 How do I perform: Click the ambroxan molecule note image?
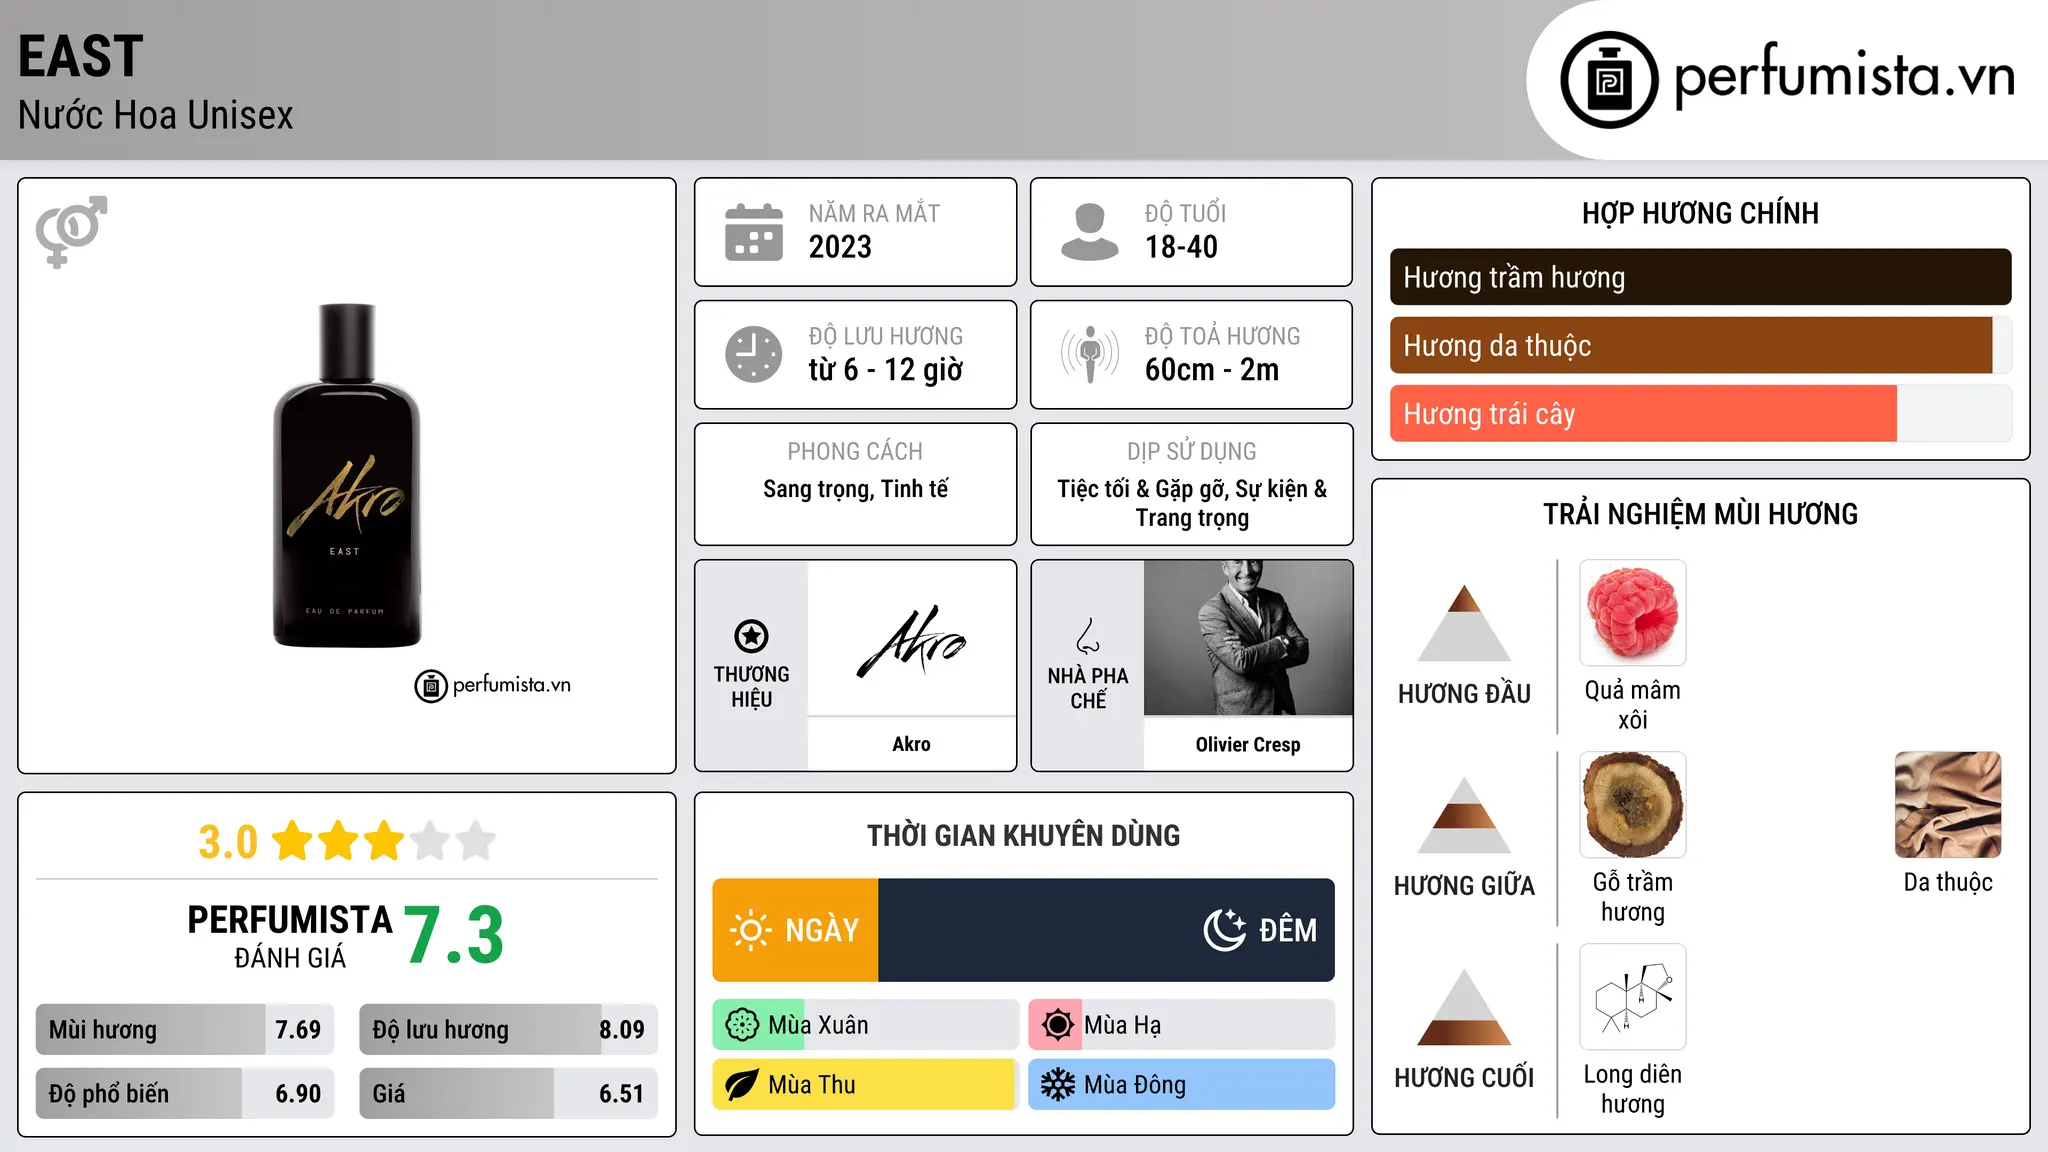coord(1632,997)
